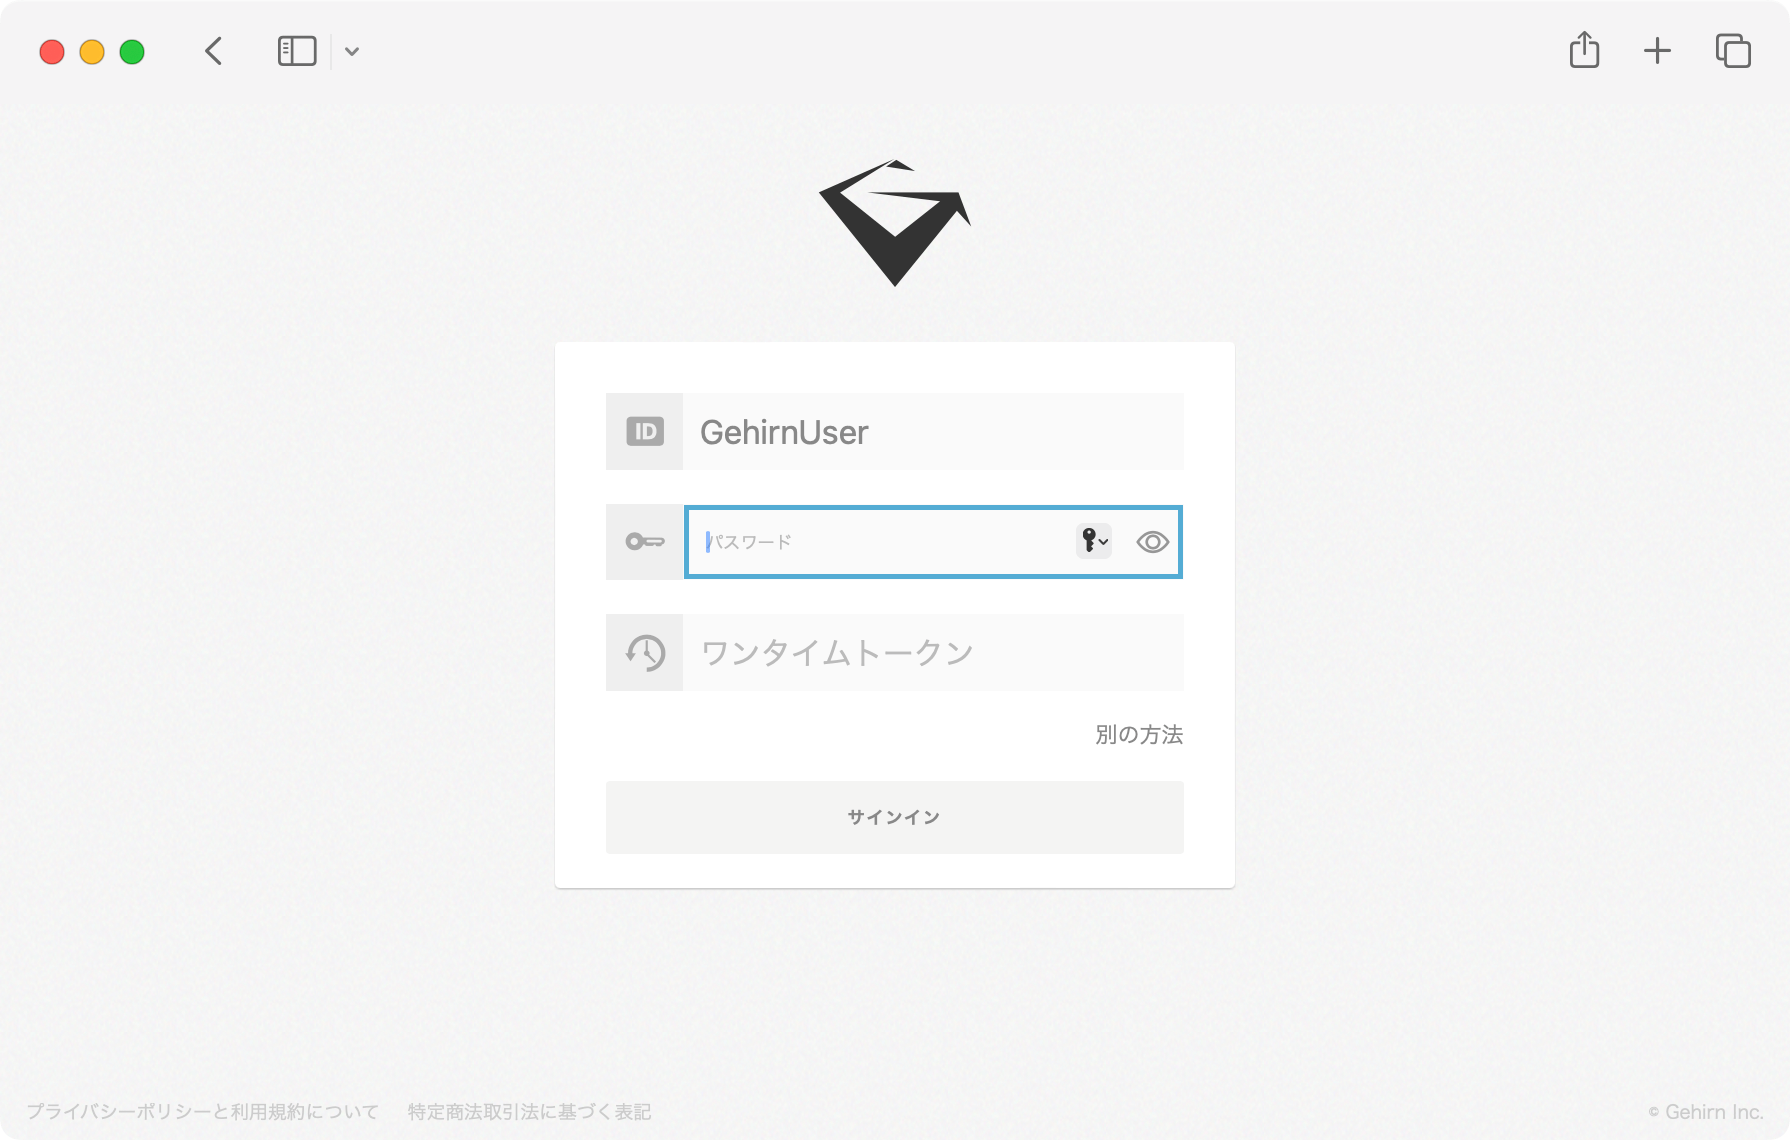This screenshot has height=1140, width=1790.
Task: Click the clock icon beside the one-time token field
Action: (644, 652)
